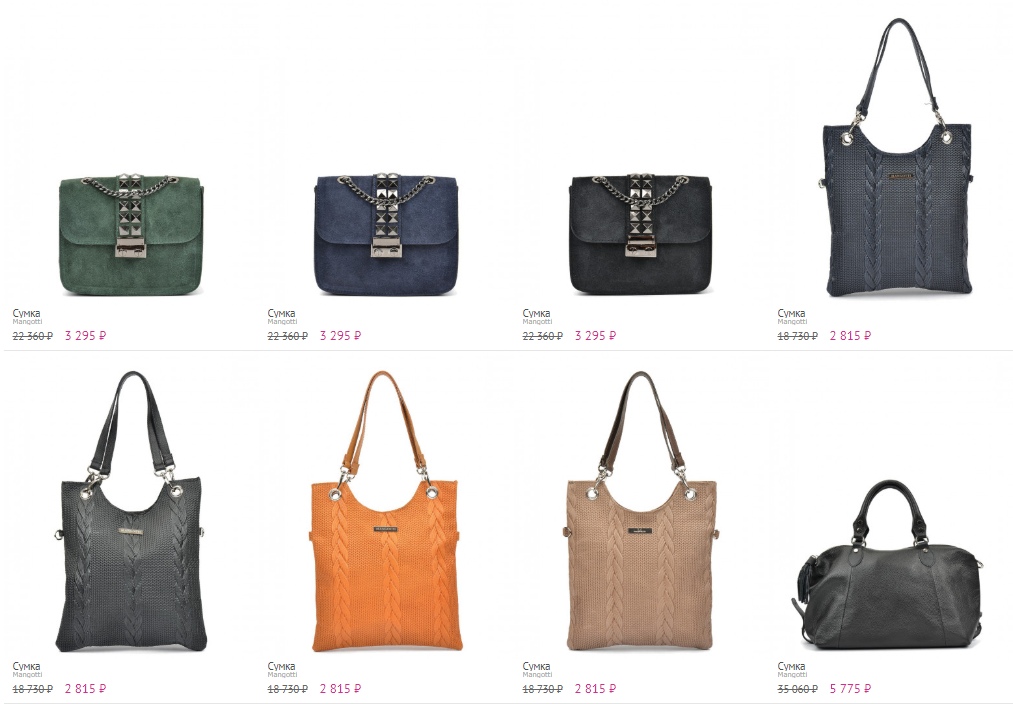Click the 3 295 ₽ price of green bag
This screenshot has width=1013, height=704.
85,336
